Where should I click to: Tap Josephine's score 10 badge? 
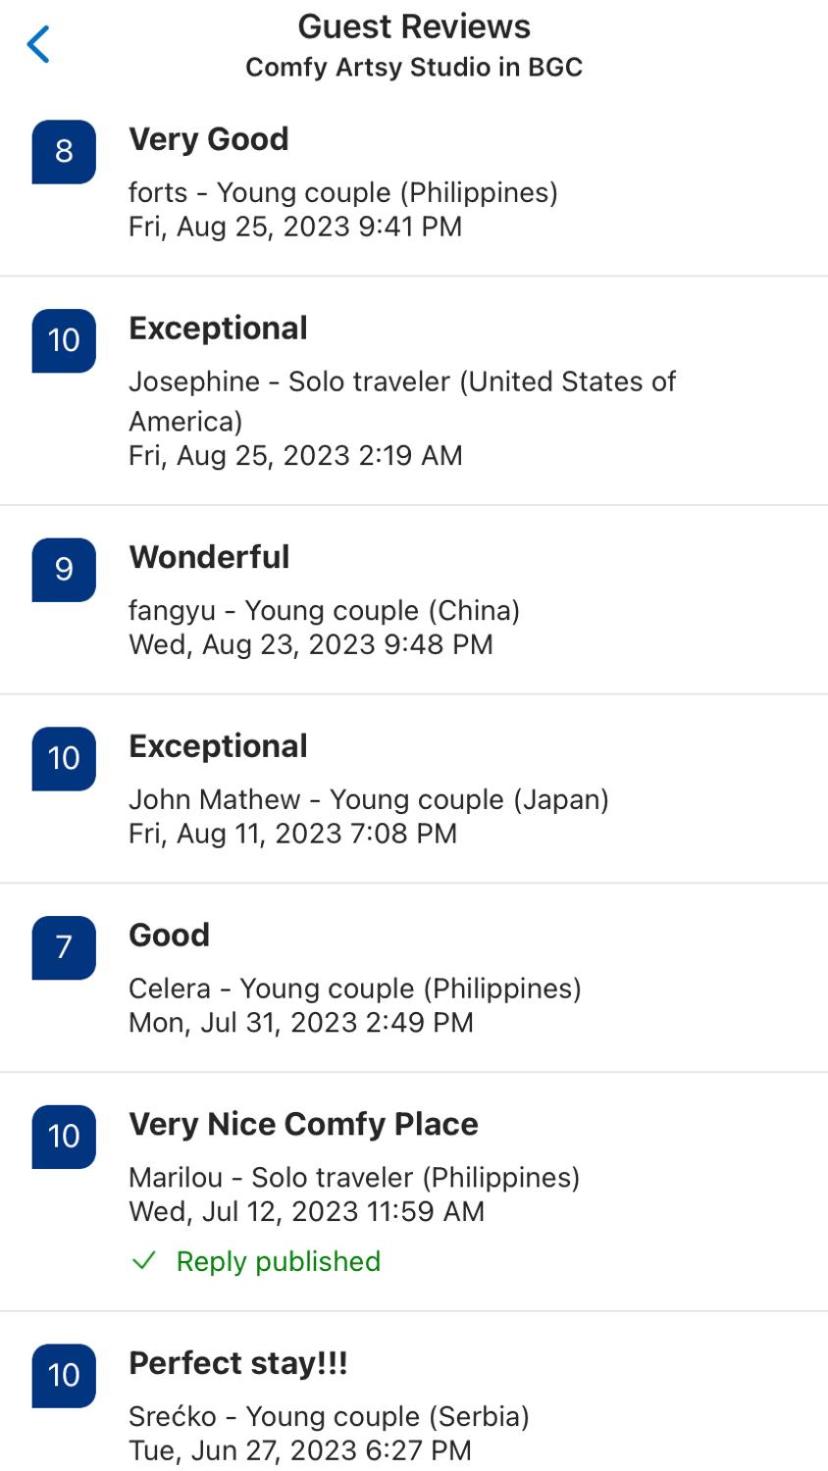[64, 341]
